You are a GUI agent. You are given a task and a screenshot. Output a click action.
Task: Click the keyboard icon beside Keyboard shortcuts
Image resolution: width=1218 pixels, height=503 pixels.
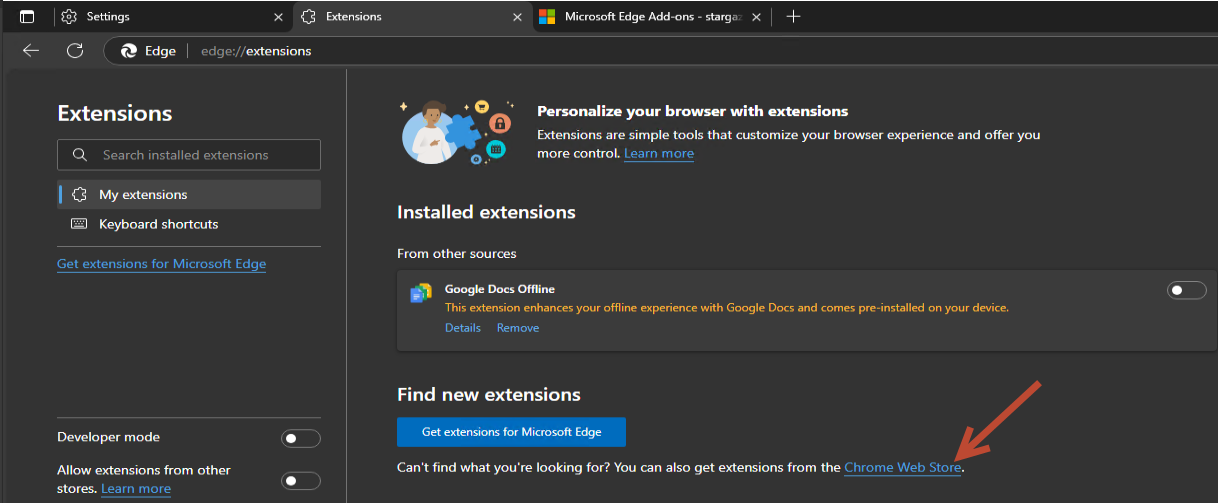point(79,224)
